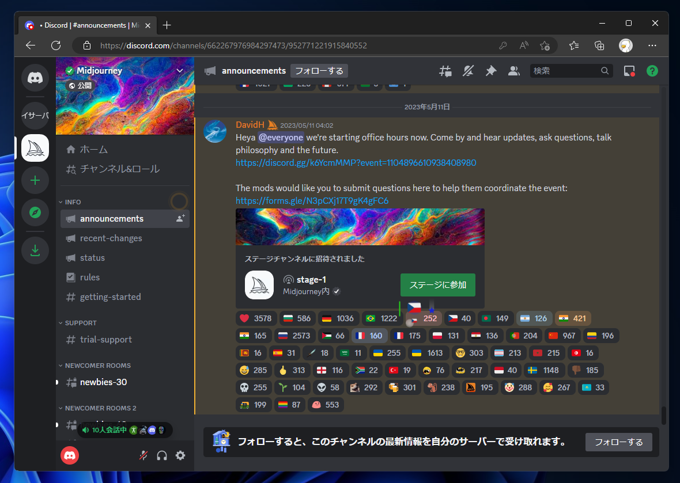Screen dimensions: 680x483
Task: Select the status channel
Action: [x=125, y=258]
